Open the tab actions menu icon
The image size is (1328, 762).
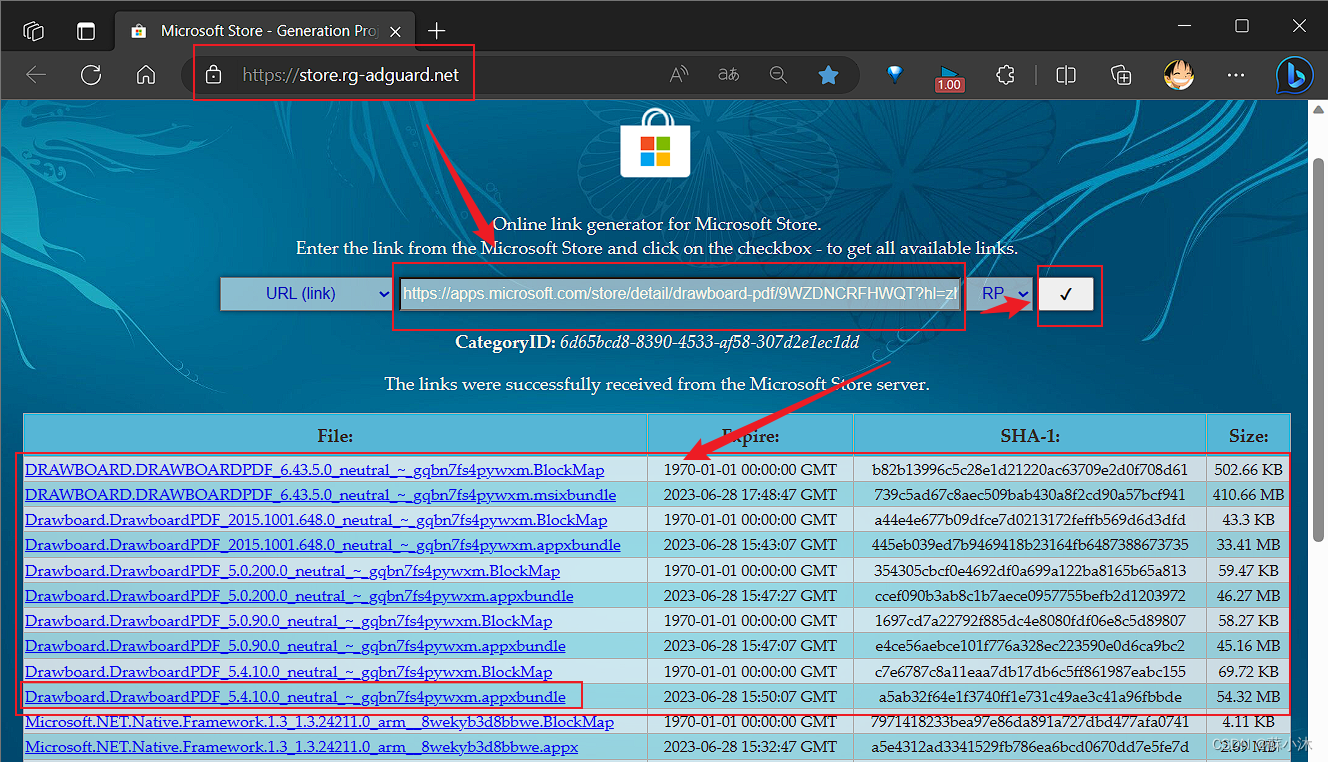(x=86, y=31)
